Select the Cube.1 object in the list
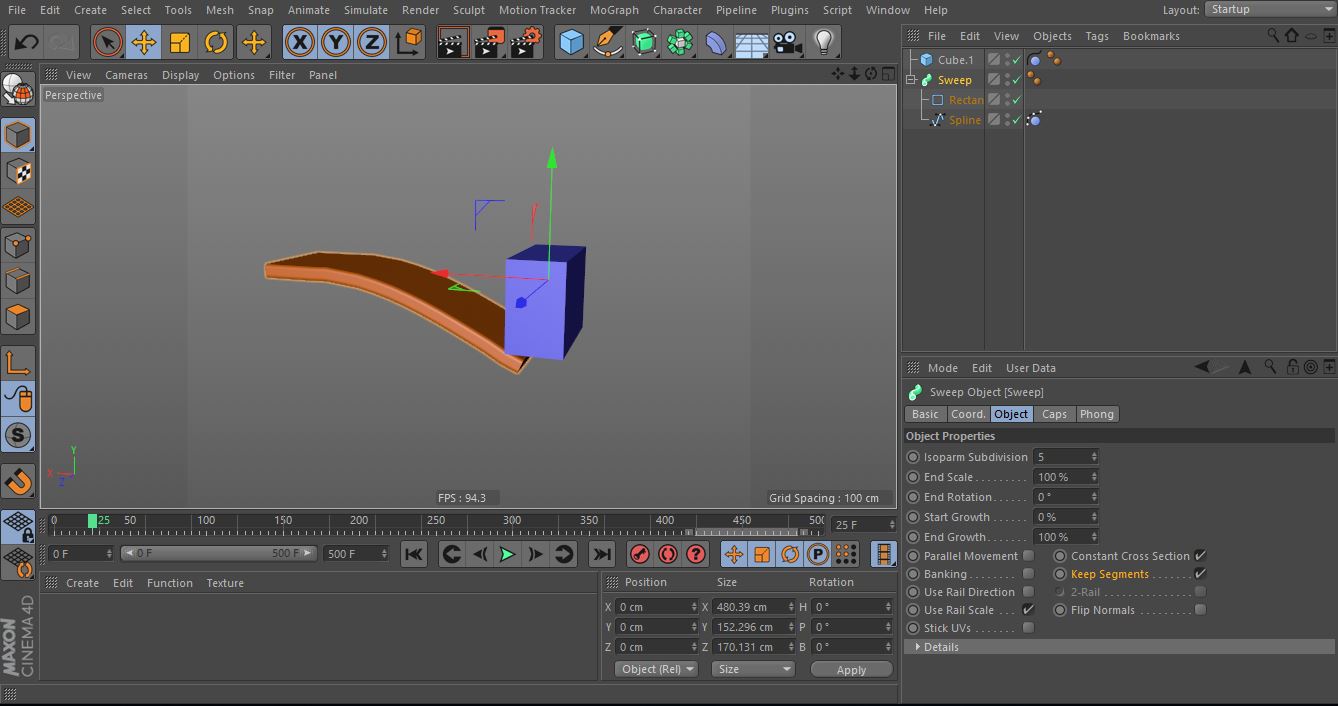The image size is (1338, 706). coord(954,60)
